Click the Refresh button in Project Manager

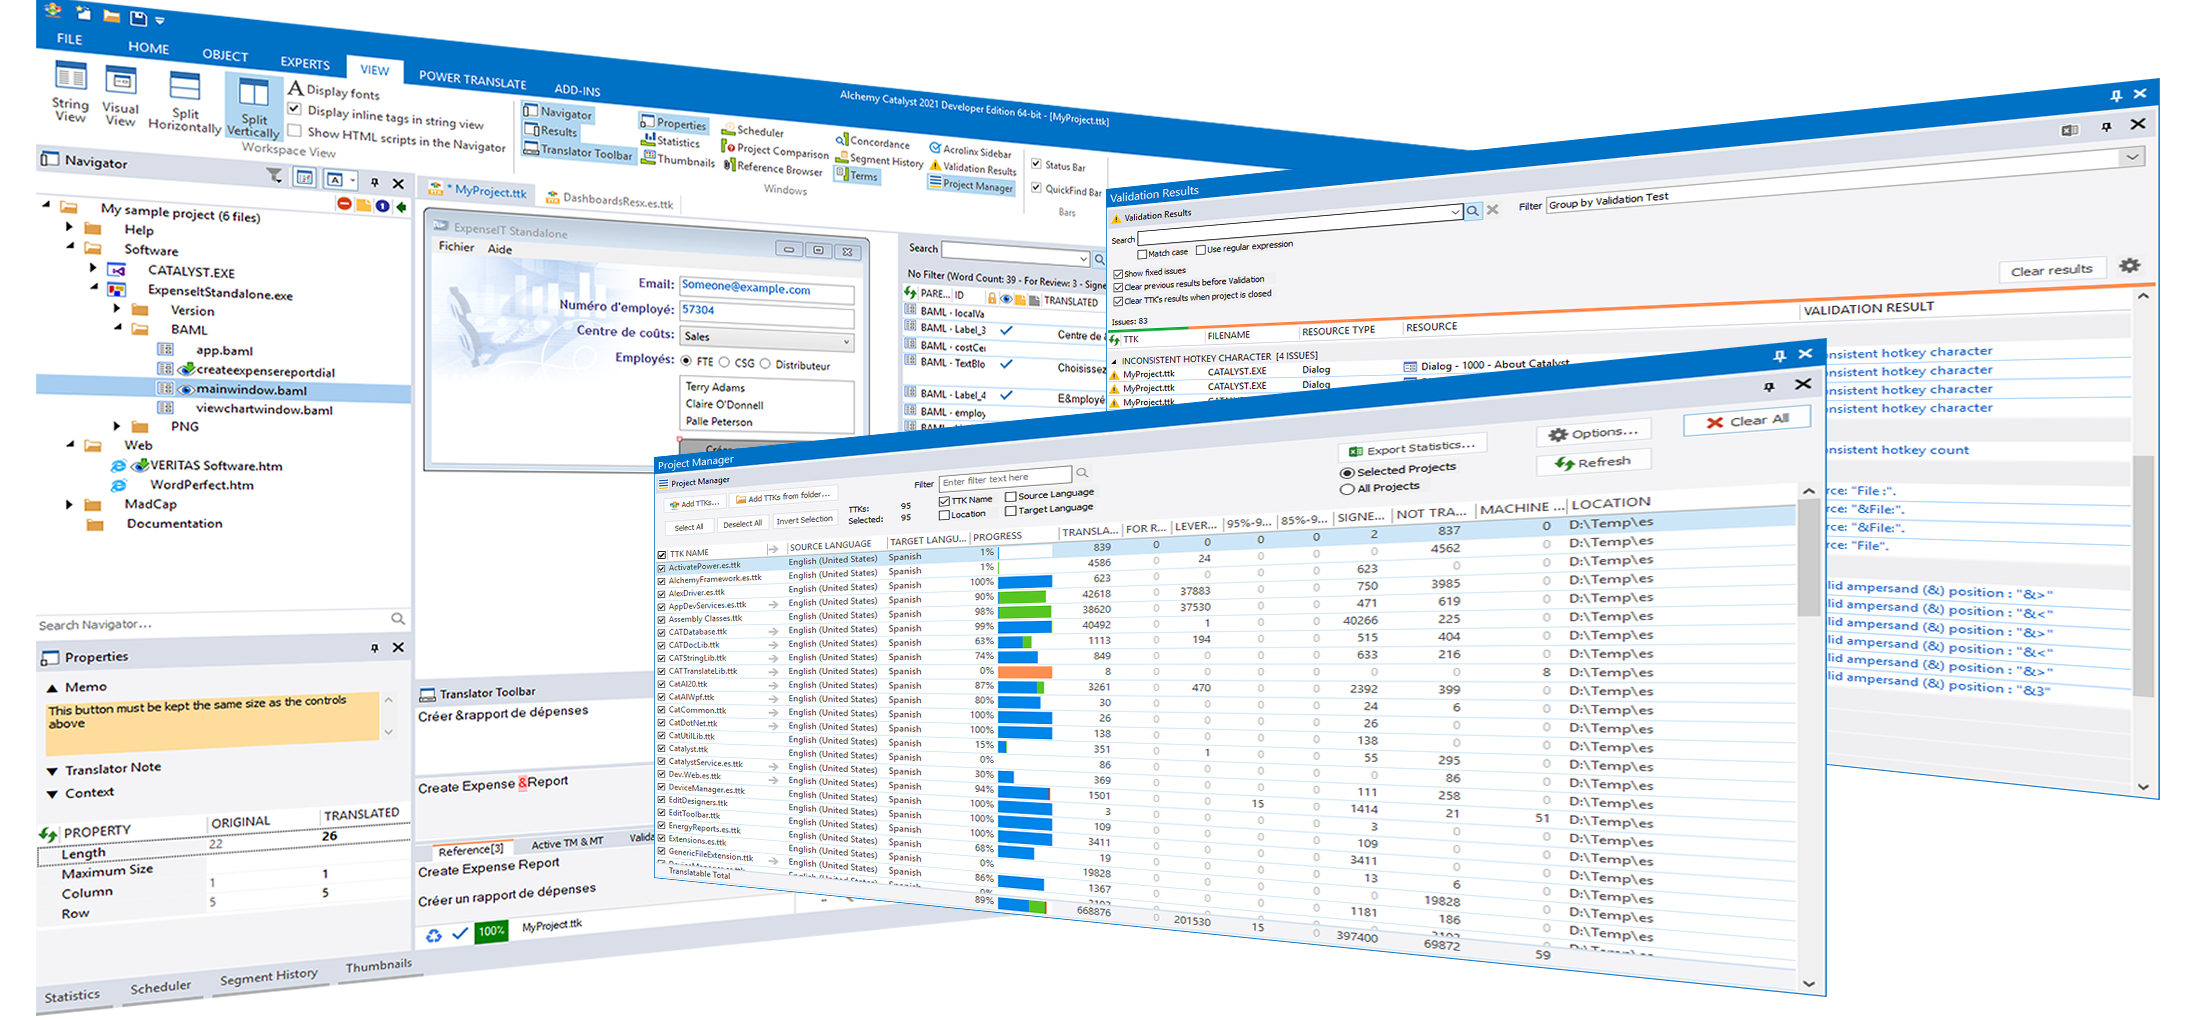pos(1593,462)
